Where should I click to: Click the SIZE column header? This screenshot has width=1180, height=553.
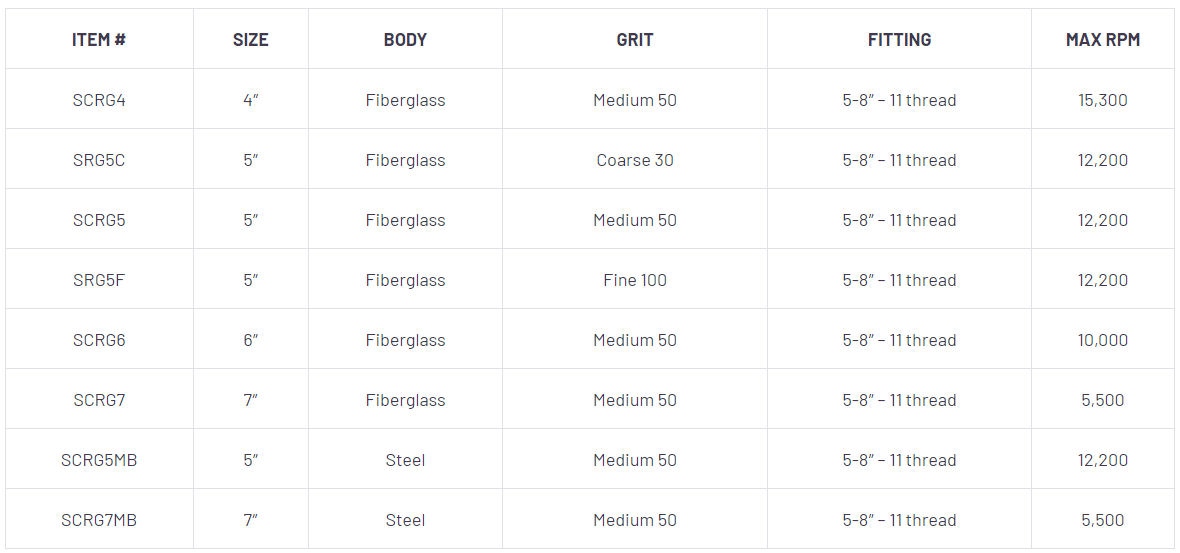(x=250, y=40)
